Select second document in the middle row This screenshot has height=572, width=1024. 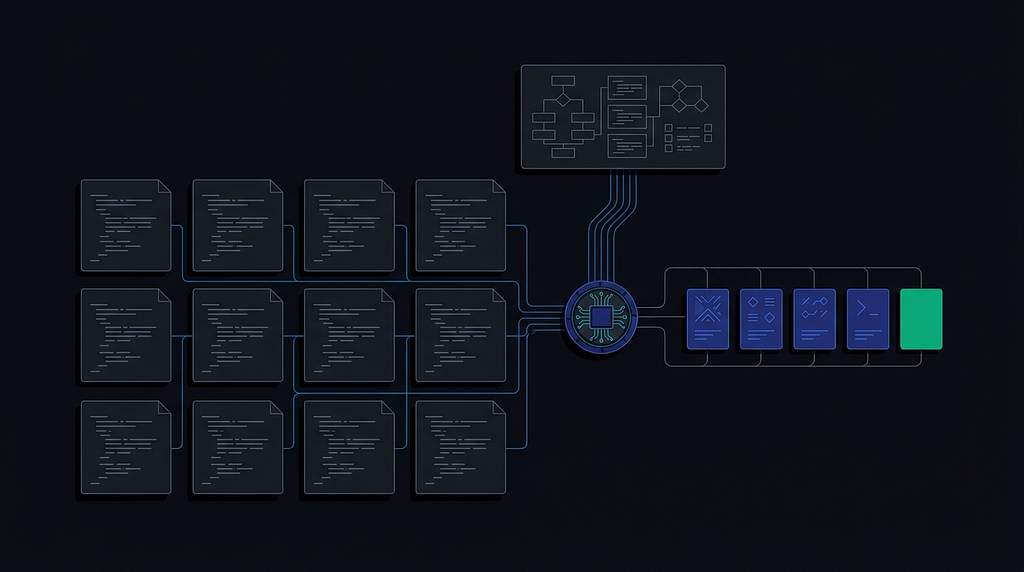coord(238,336)
